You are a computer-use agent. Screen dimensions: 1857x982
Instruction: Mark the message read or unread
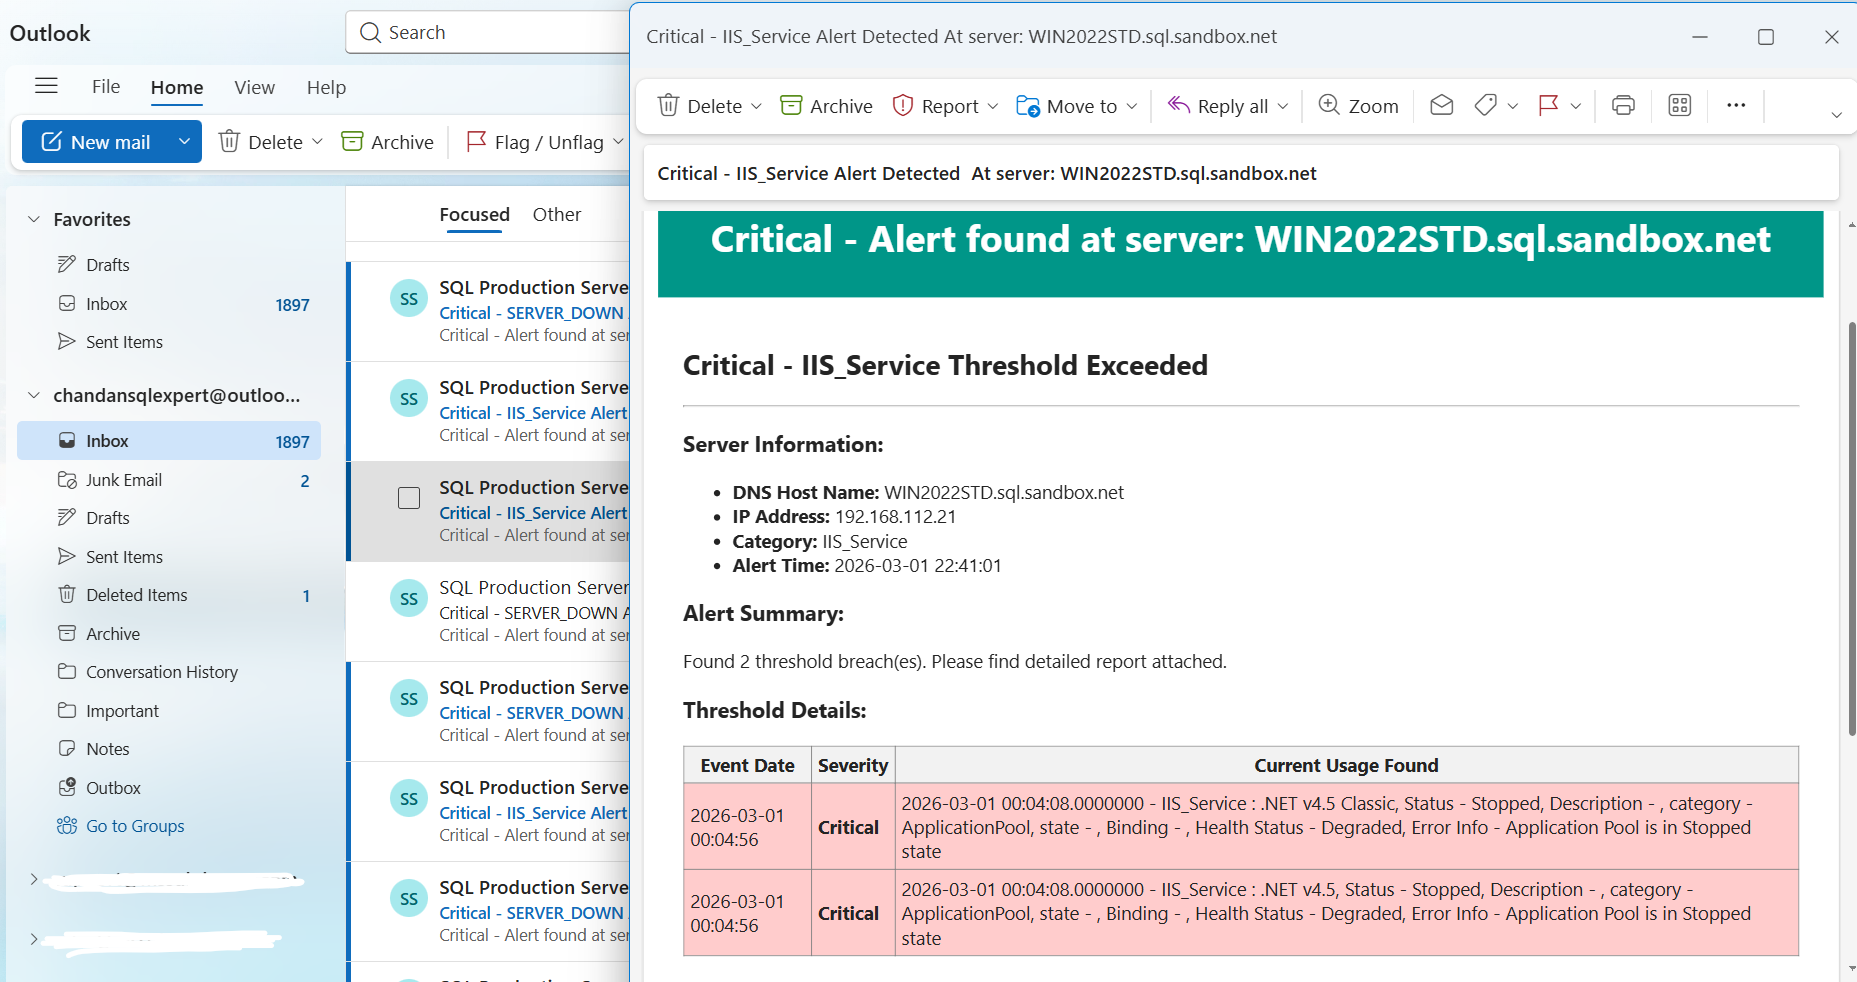click(x=1441, y=105)
